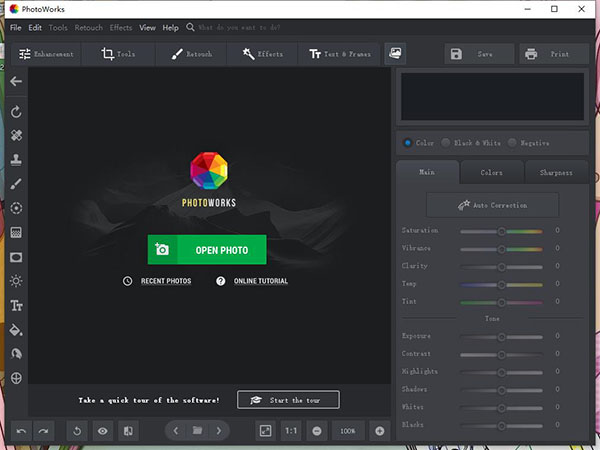Click the Auto Correction button
This screenshot has height=450, width=600.
click(x=492, y=205)
